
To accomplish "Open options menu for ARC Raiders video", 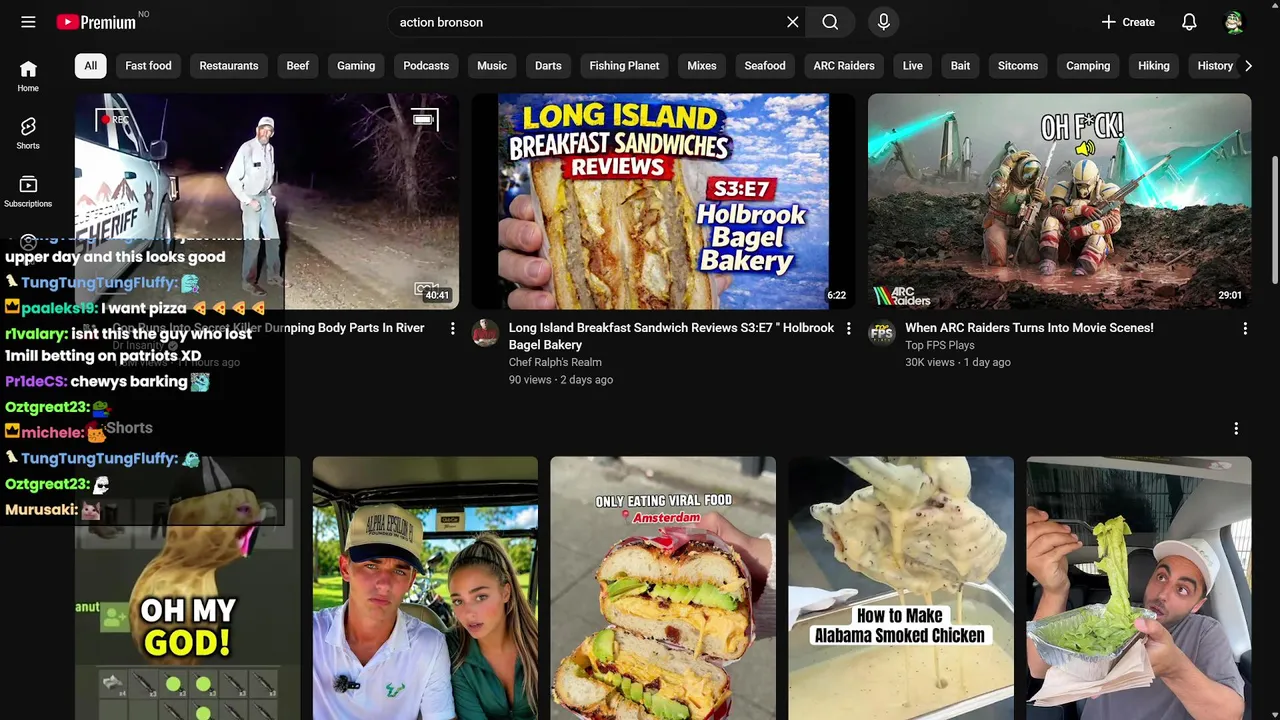I will [x=1244, y=328].
